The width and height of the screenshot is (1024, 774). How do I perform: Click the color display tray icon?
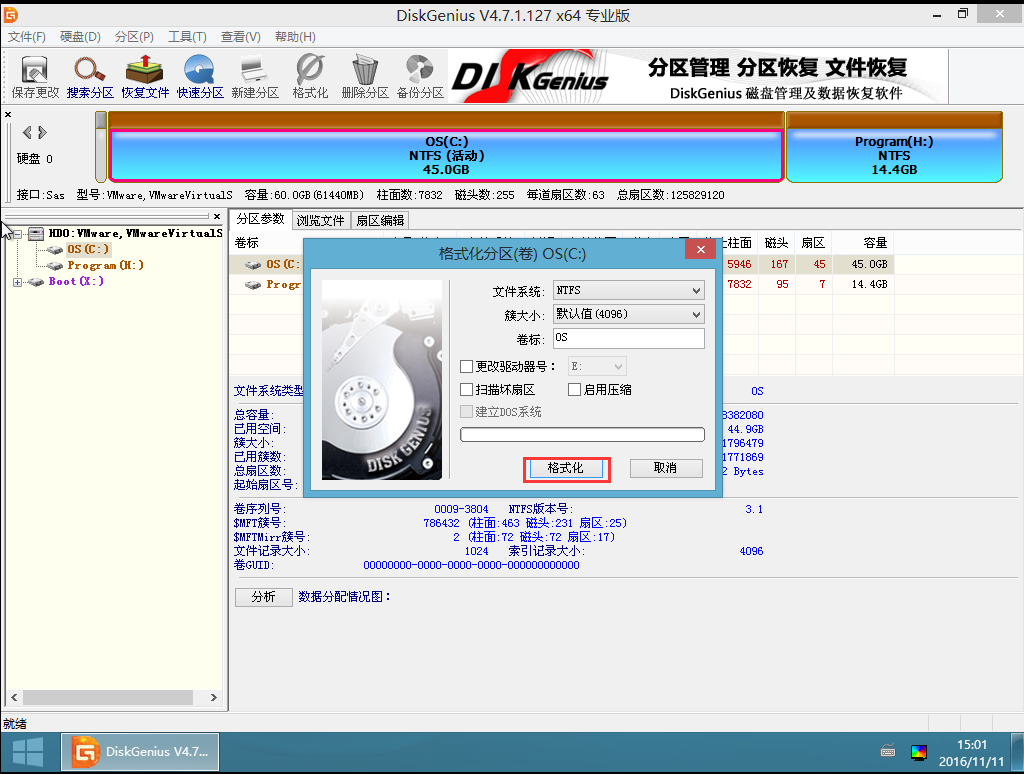[x=919, y=752]
